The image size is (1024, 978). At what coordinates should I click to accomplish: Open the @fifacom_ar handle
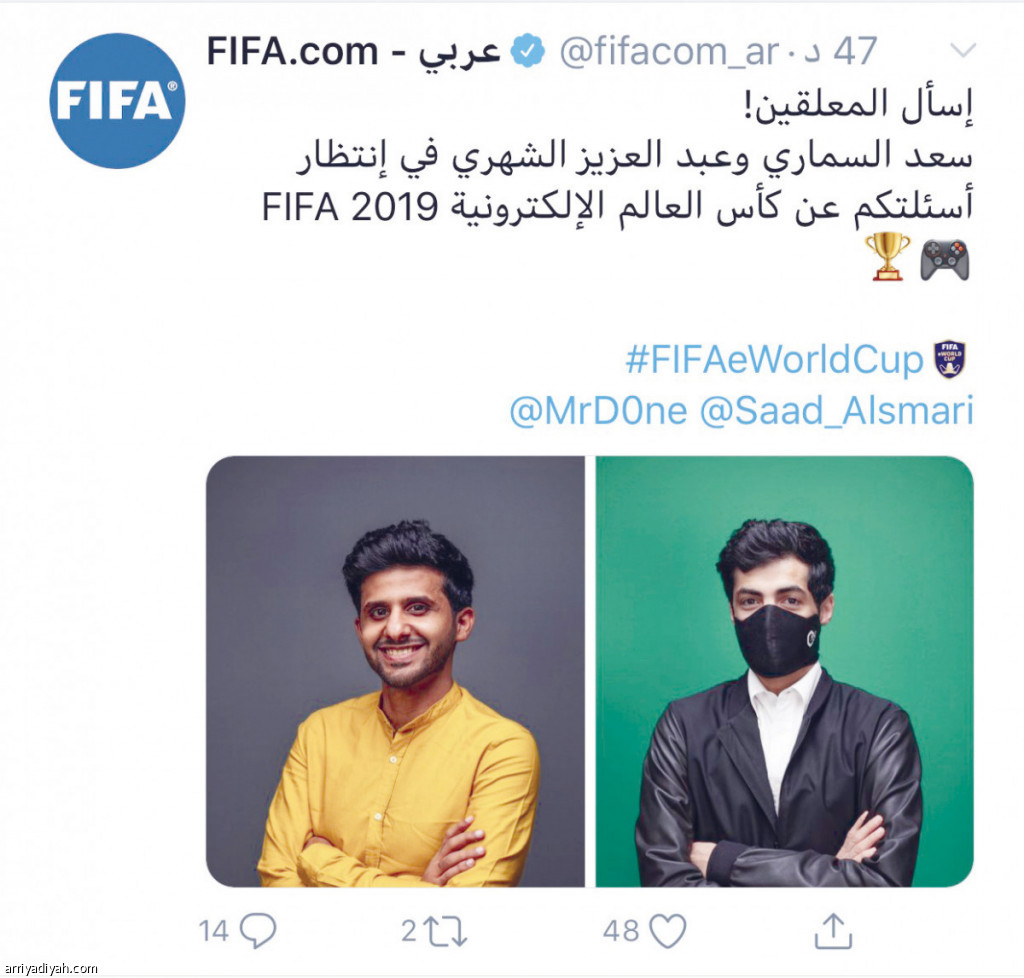669,52
